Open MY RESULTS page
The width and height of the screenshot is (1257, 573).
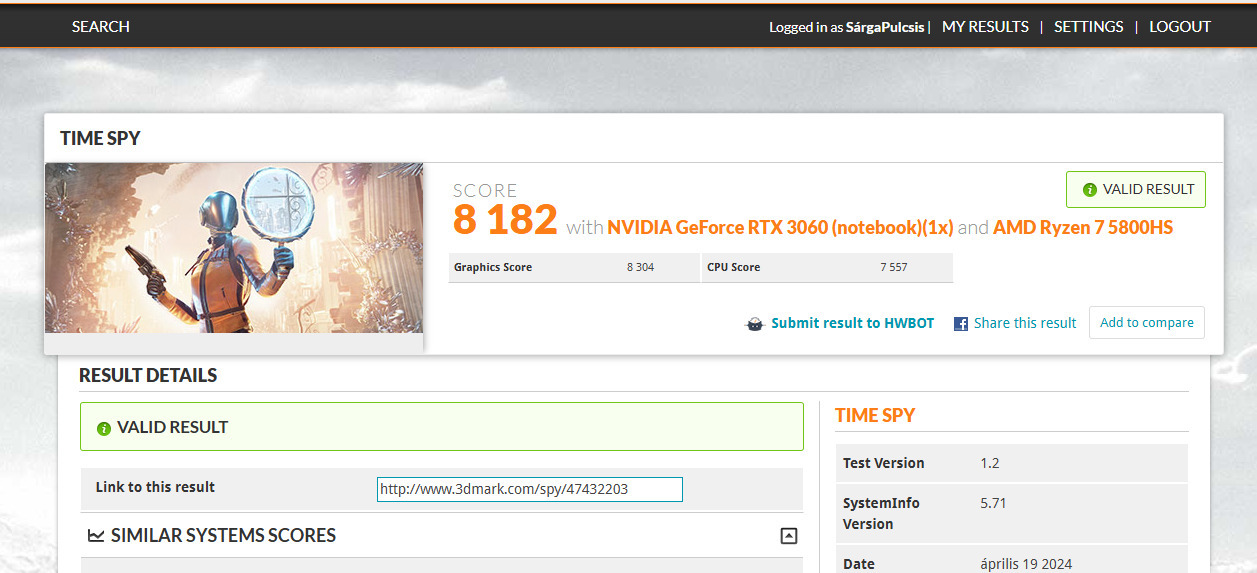pyautogui.click(x=985, y=27)
